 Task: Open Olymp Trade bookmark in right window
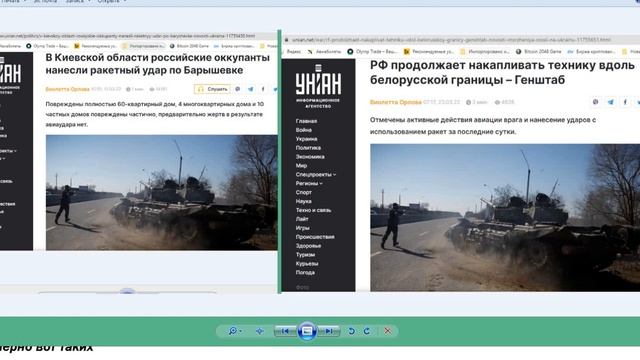coord(372,52)
